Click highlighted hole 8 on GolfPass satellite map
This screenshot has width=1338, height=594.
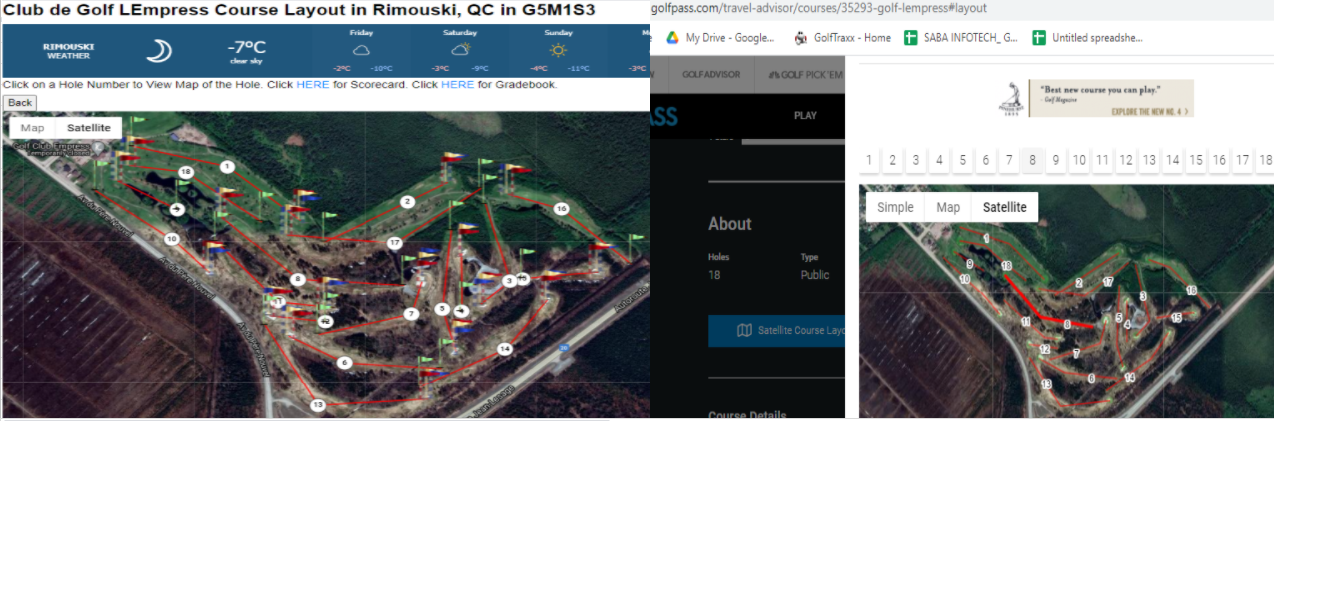pos(1067,324)
